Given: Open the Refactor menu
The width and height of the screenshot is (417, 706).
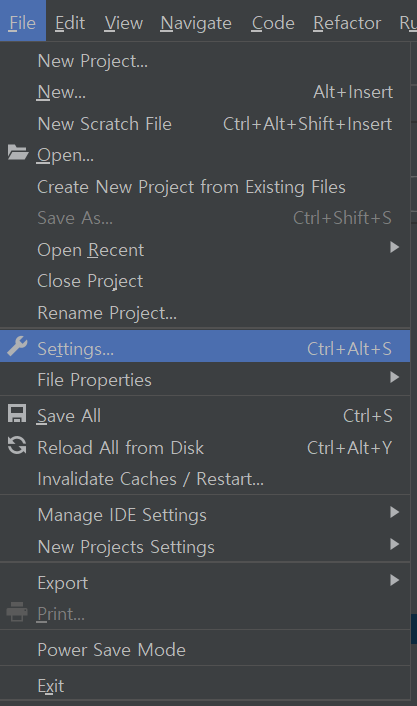Looking at the screenshot, I should tap(347, 23).
